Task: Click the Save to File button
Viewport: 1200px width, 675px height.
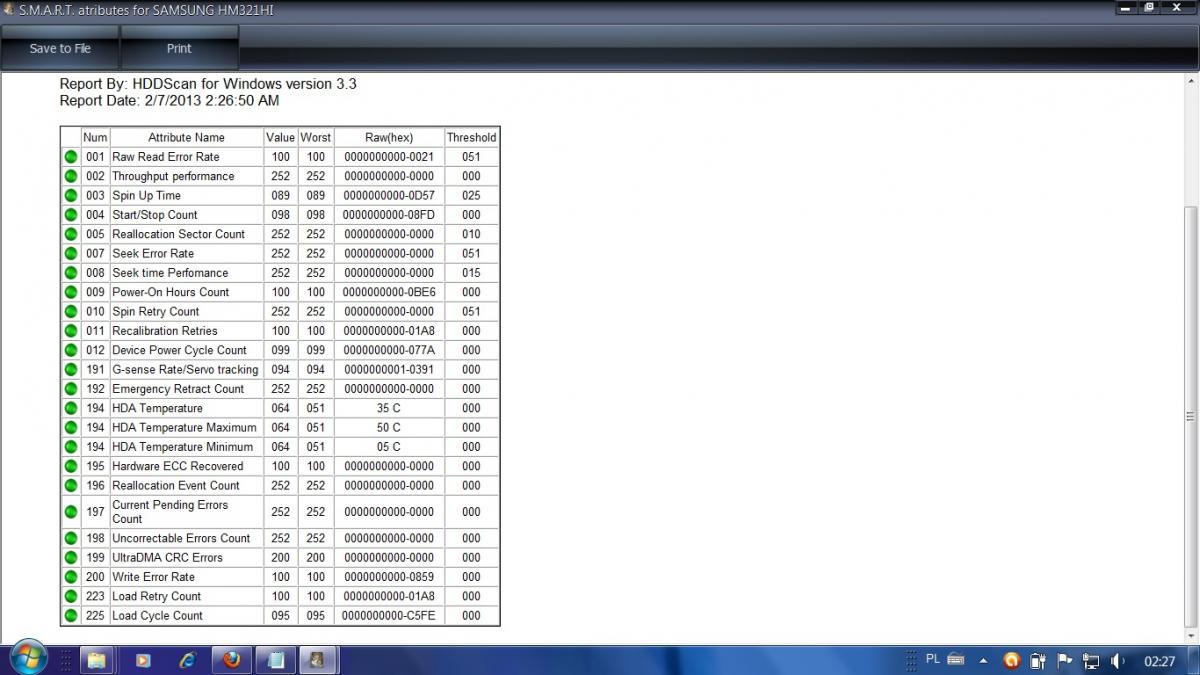Action: point(60,48)
